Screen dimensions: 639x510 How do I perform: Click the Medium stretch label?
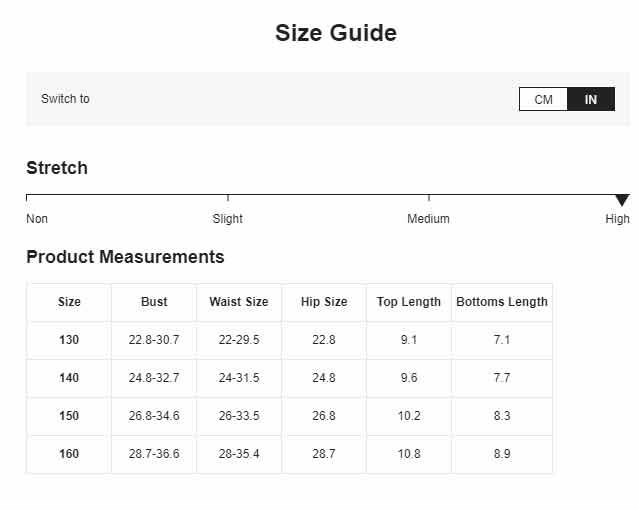coord(428,219)
